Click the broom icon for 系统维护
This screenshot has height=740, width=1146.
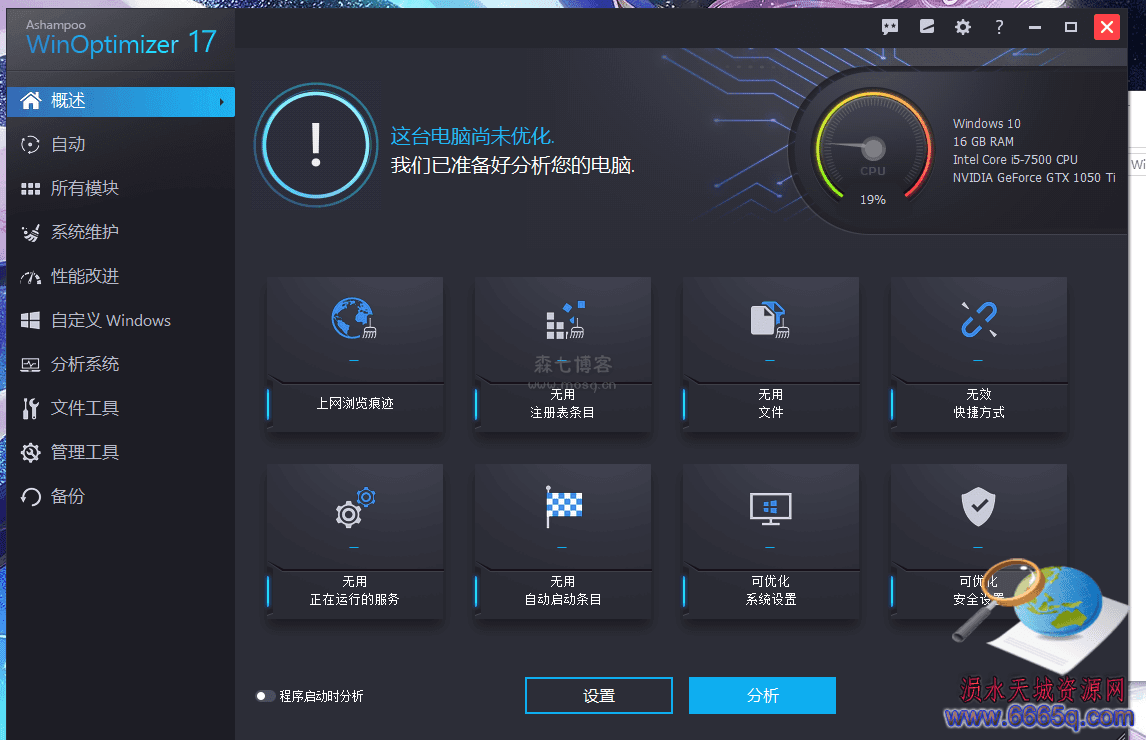pos(30,233)
